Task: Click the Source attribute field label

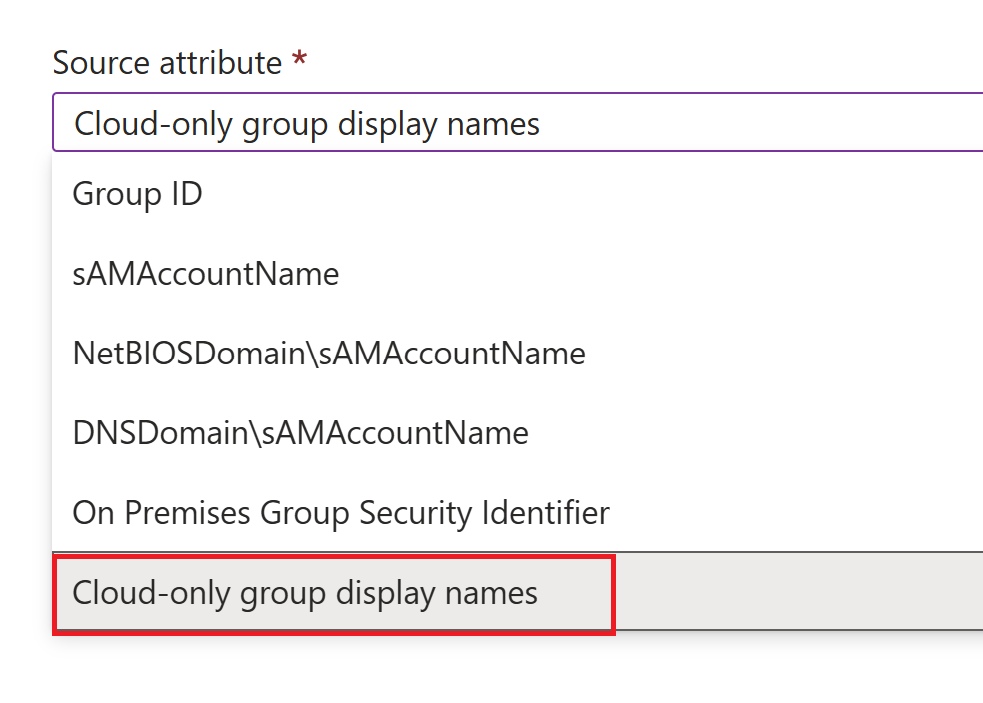Action: 167,63
